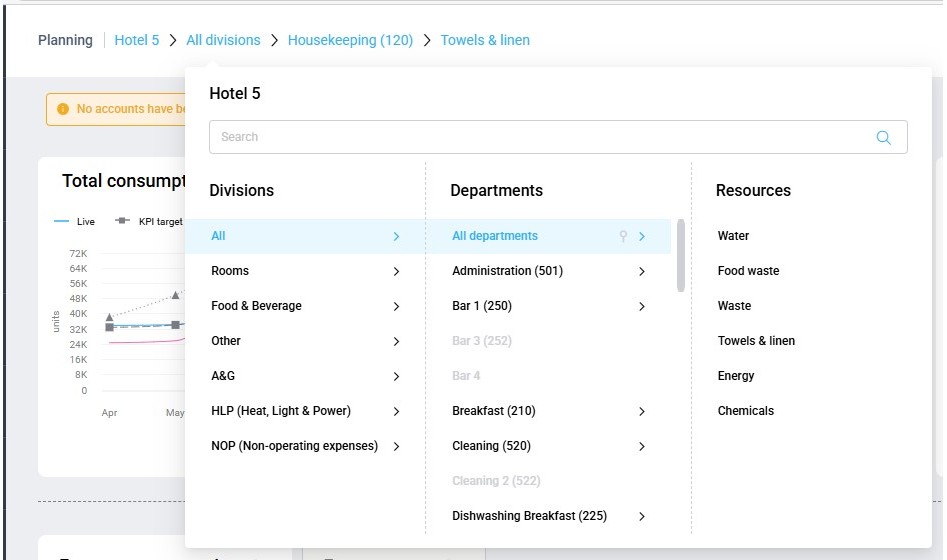Choose the Towels & linen resource
Screen dimensions: 947x560
click(756, 341)
